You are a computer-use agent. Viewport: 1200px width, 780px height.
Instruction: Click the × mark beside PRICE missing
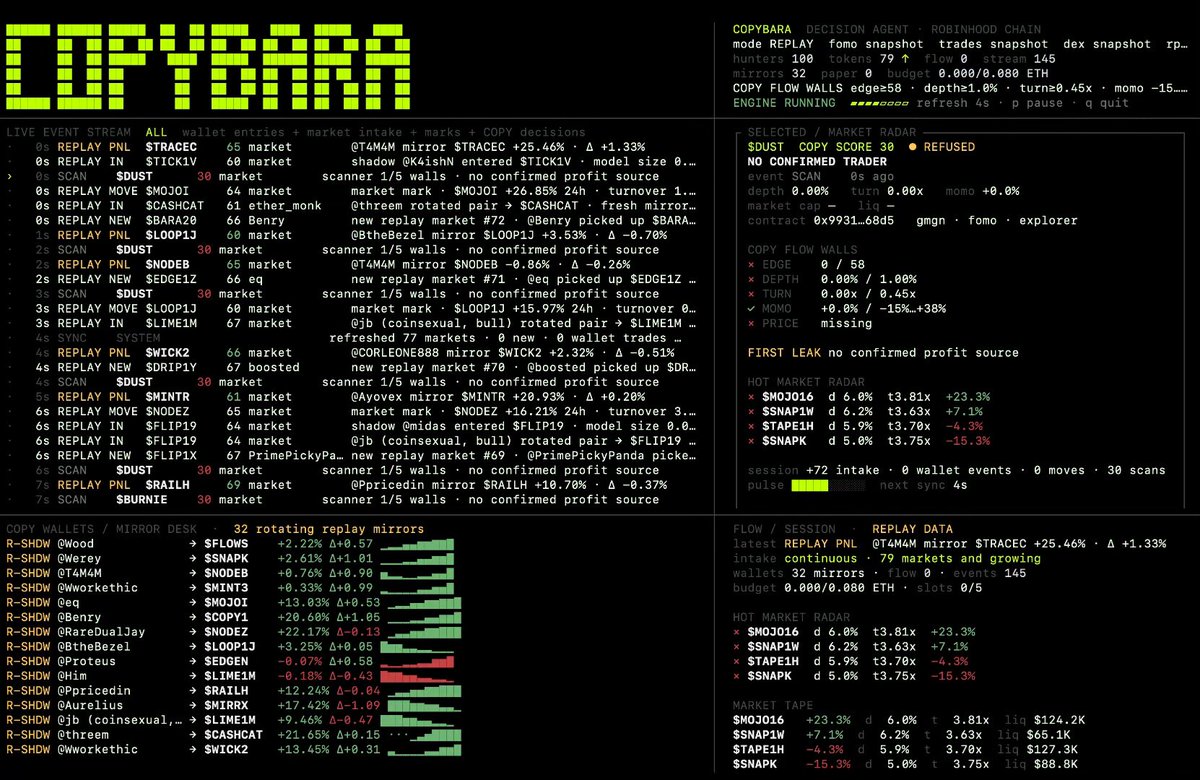tap(752, 324)
